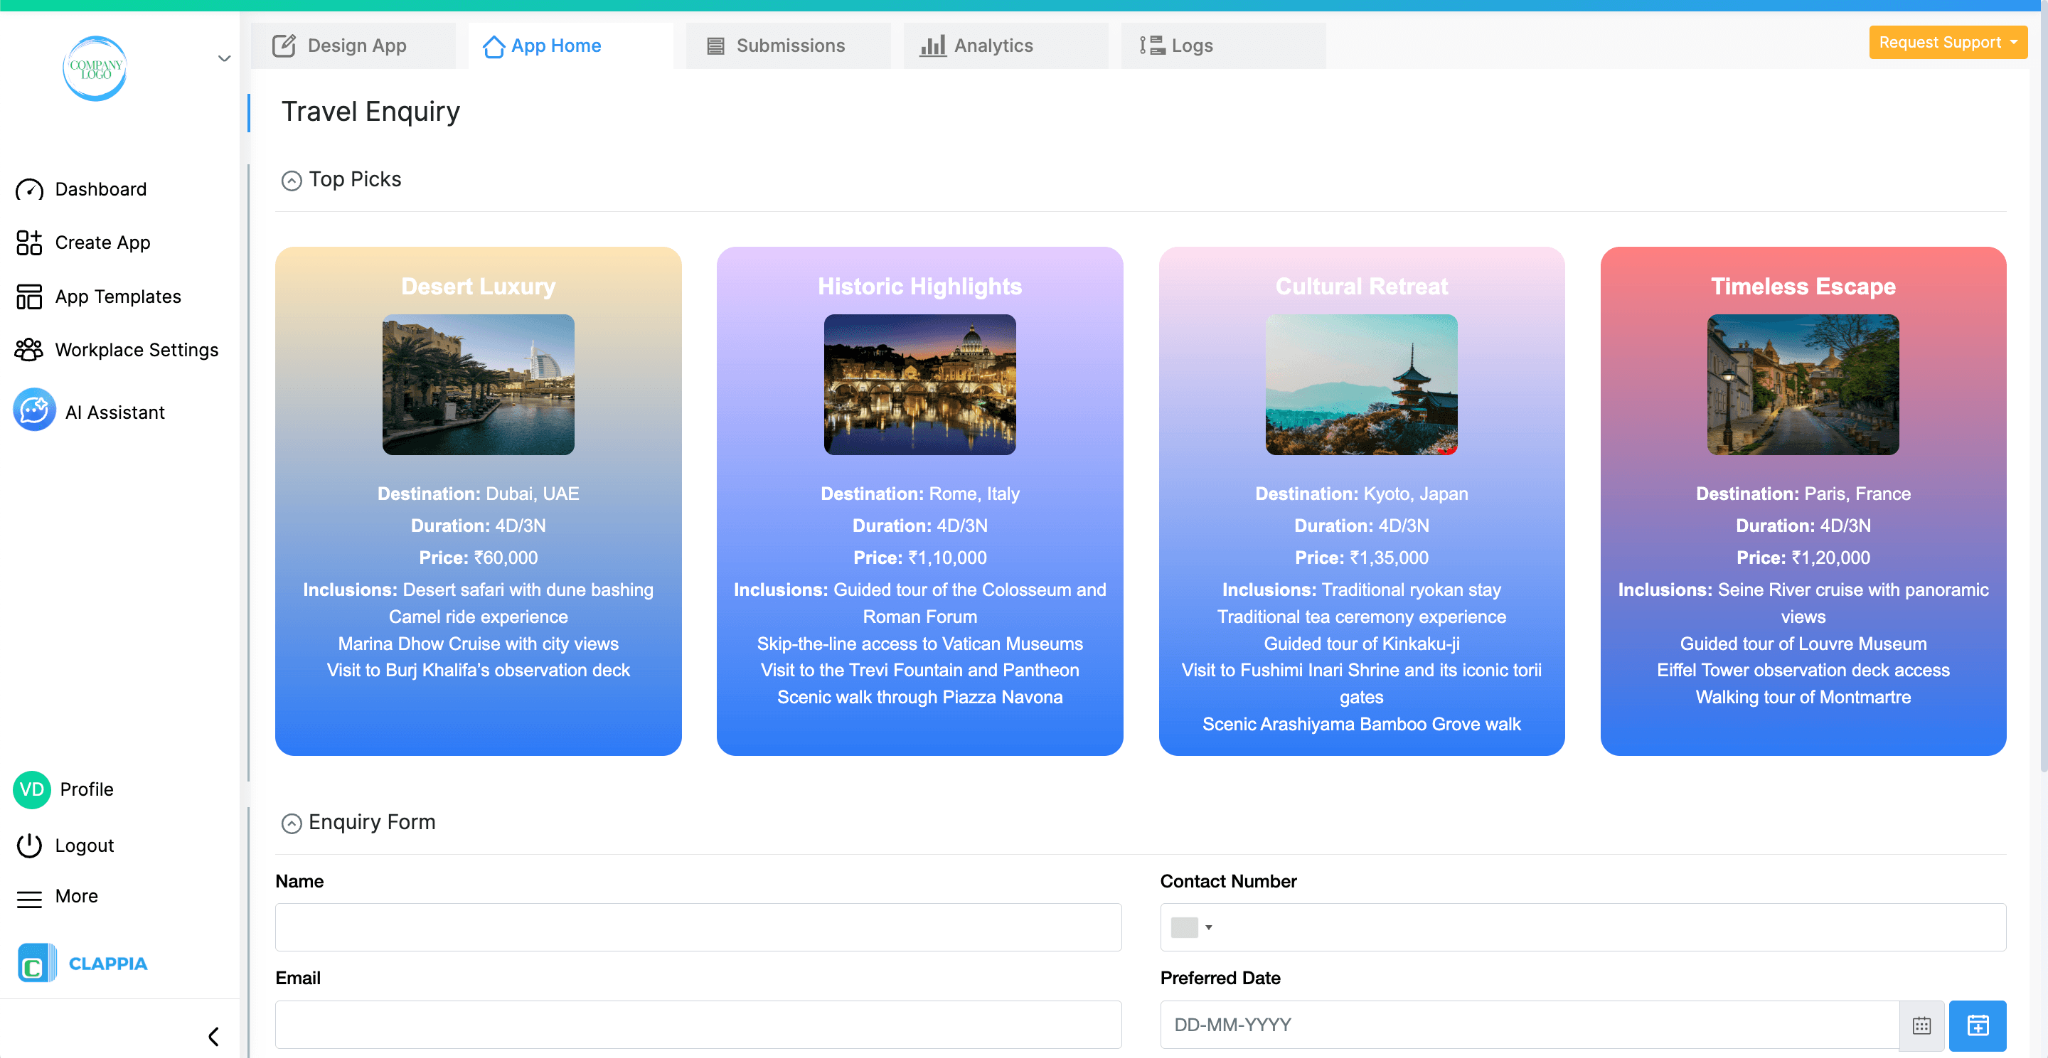
Task: Switch to the App Home tab
Action: pos(570,46)
